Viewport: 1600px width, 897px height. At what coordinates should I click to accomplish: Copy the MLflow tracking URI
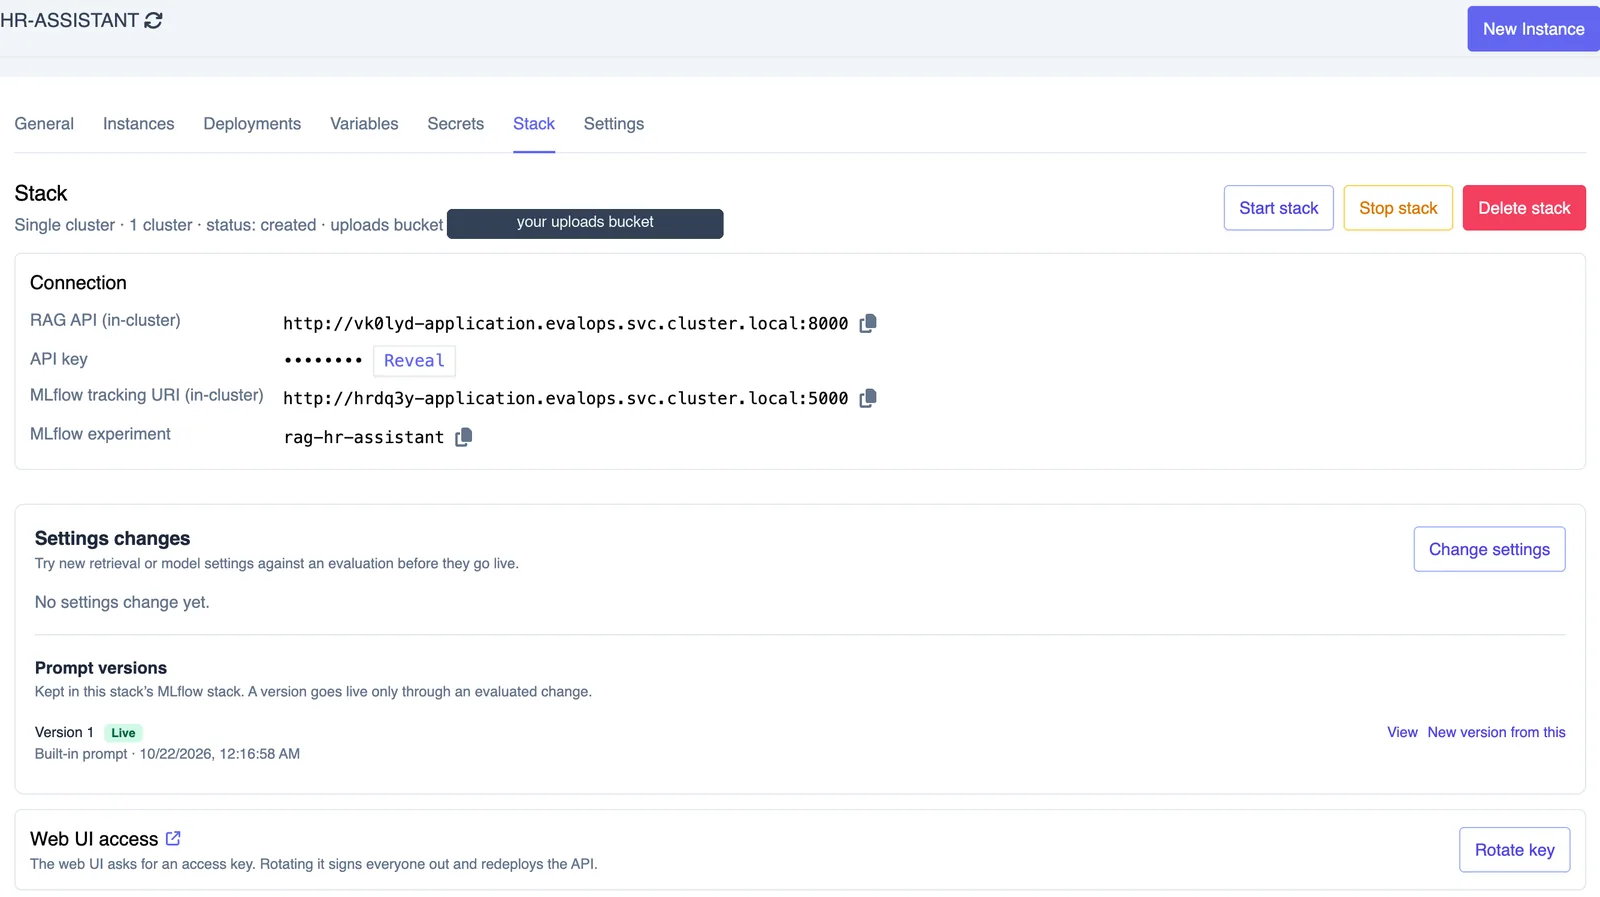(868, 398)
